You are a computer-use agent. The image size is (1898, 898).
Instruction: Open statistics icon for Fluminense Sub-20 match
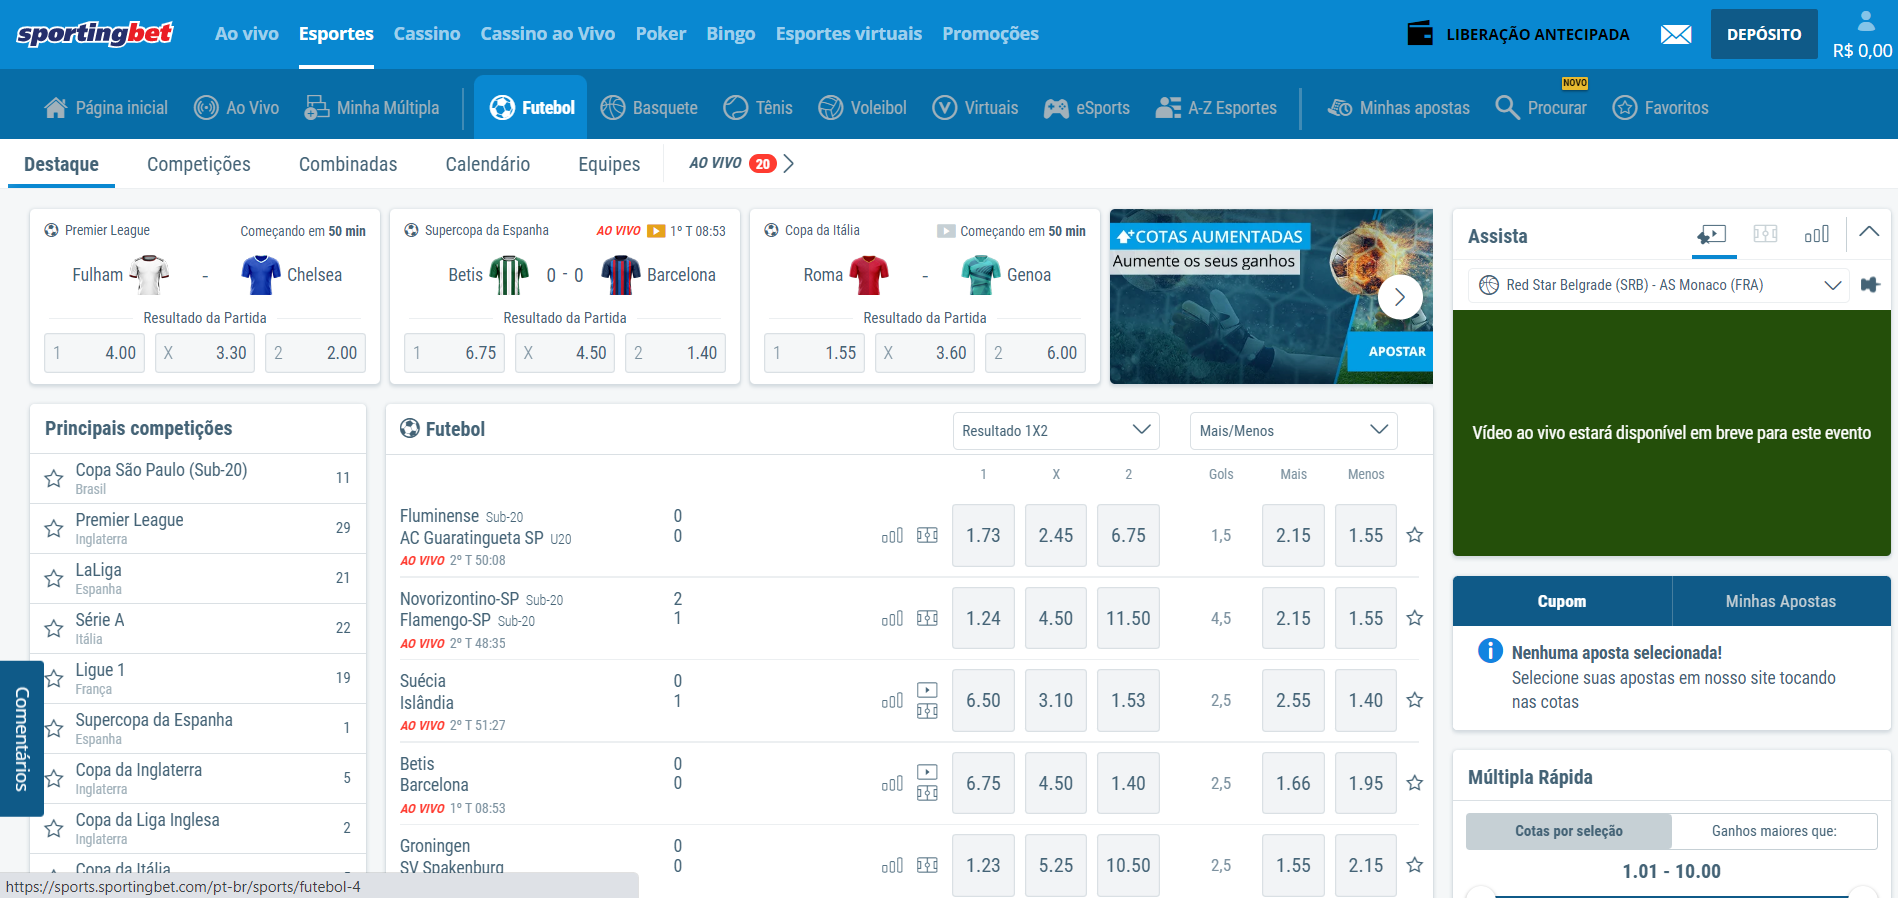[x=892, y=536]
